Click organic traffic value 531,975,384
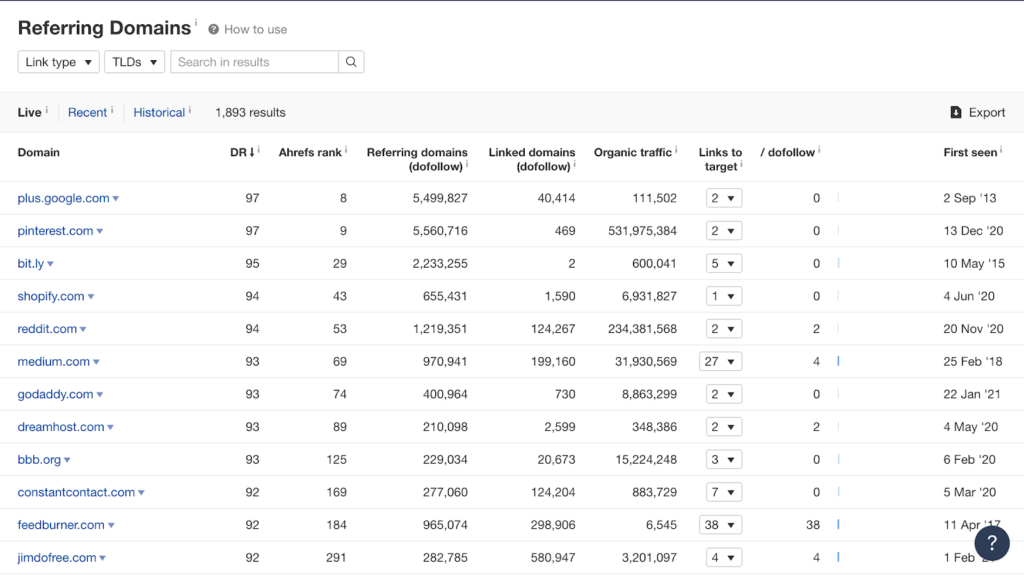Image resolution: width=1024 pixels, height=575 pixels. tap(642, 231)
